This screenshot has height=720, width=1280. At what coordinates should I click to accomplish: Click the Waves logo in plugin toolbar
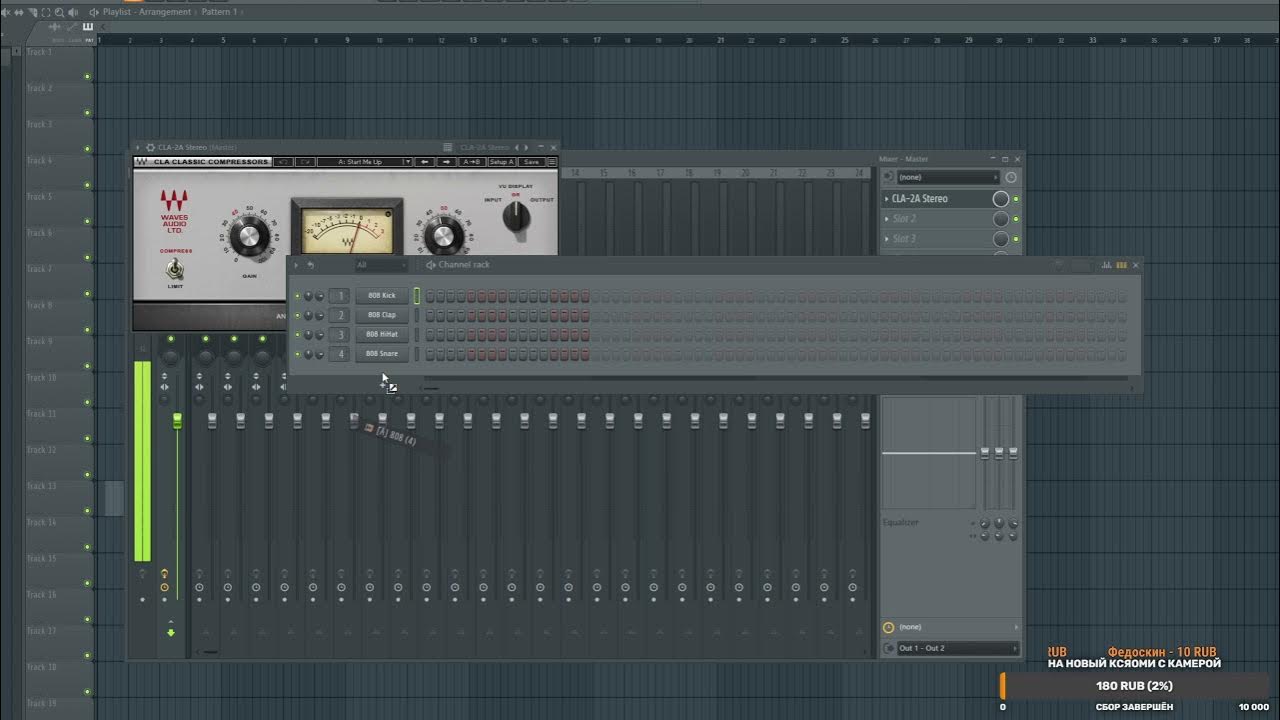142,161
